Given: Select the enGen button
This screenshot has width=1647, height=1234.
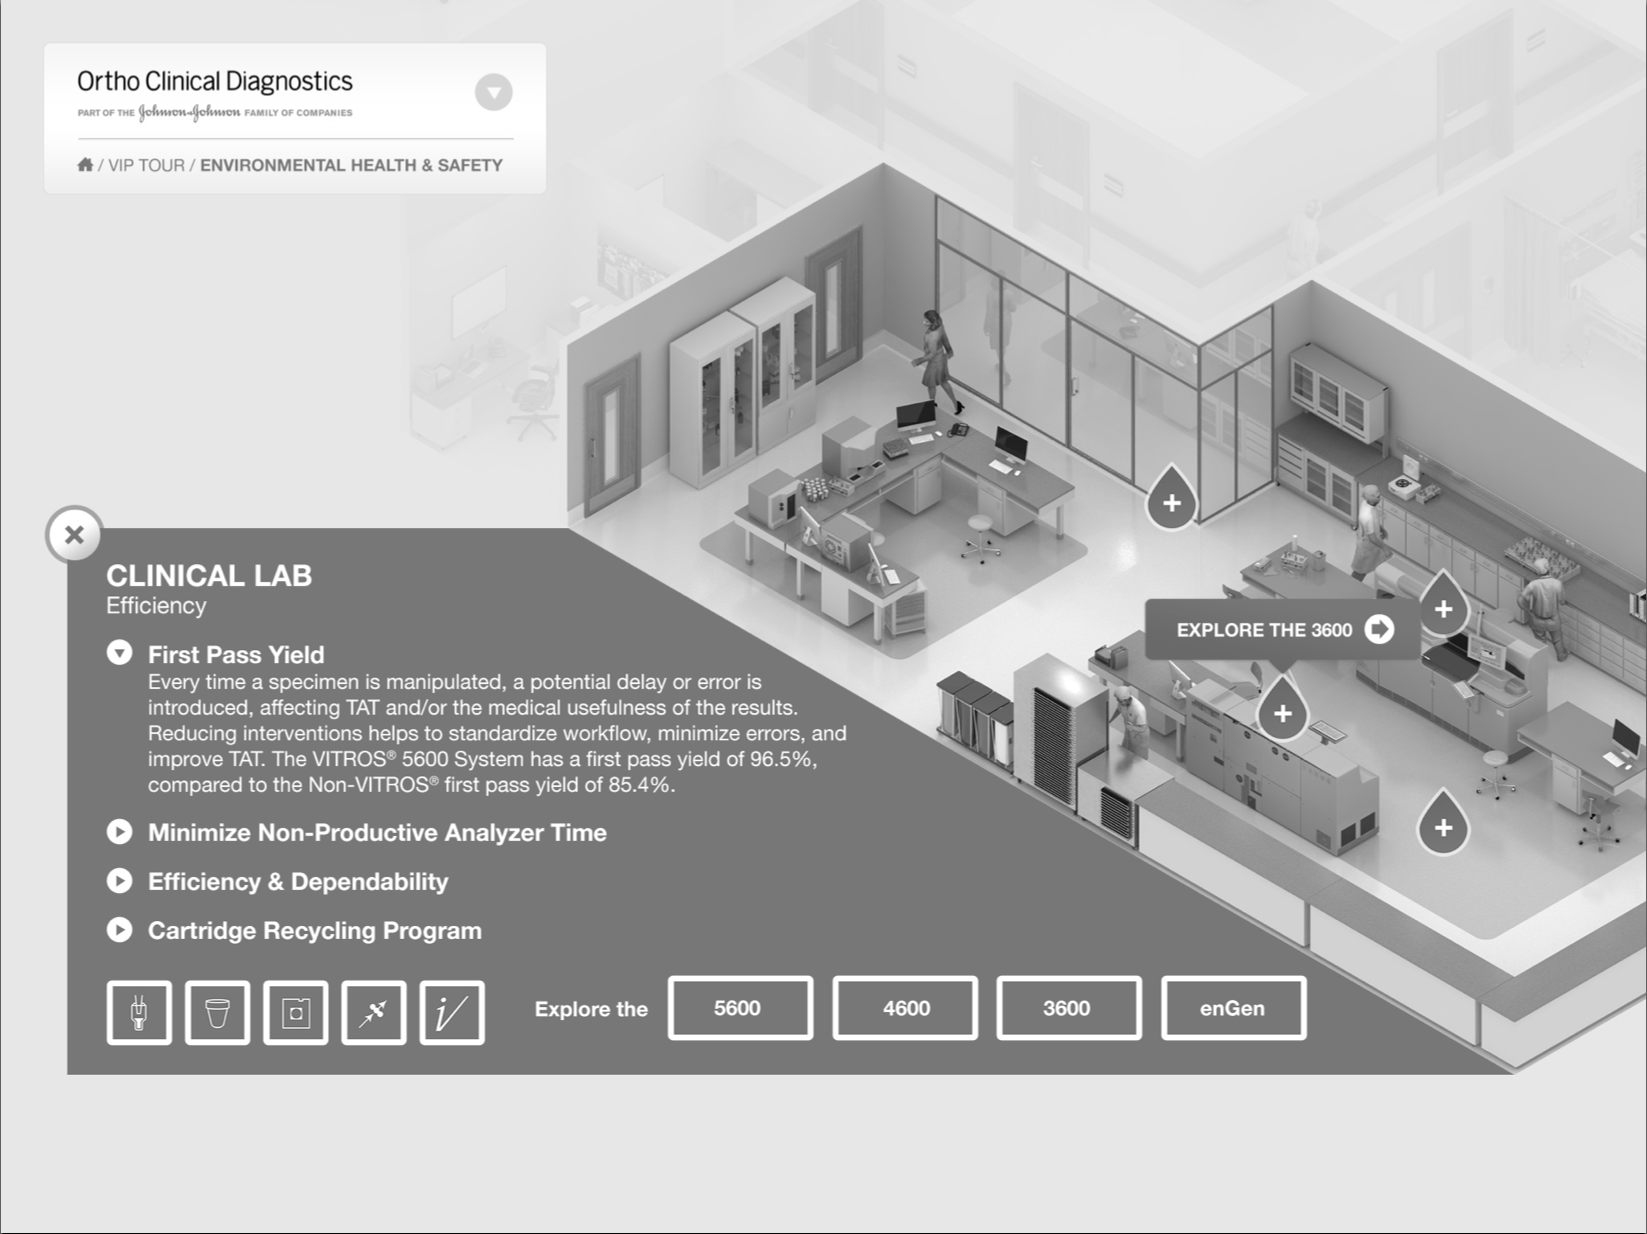Looking at the screenshot, I should coord(1233,1008).
